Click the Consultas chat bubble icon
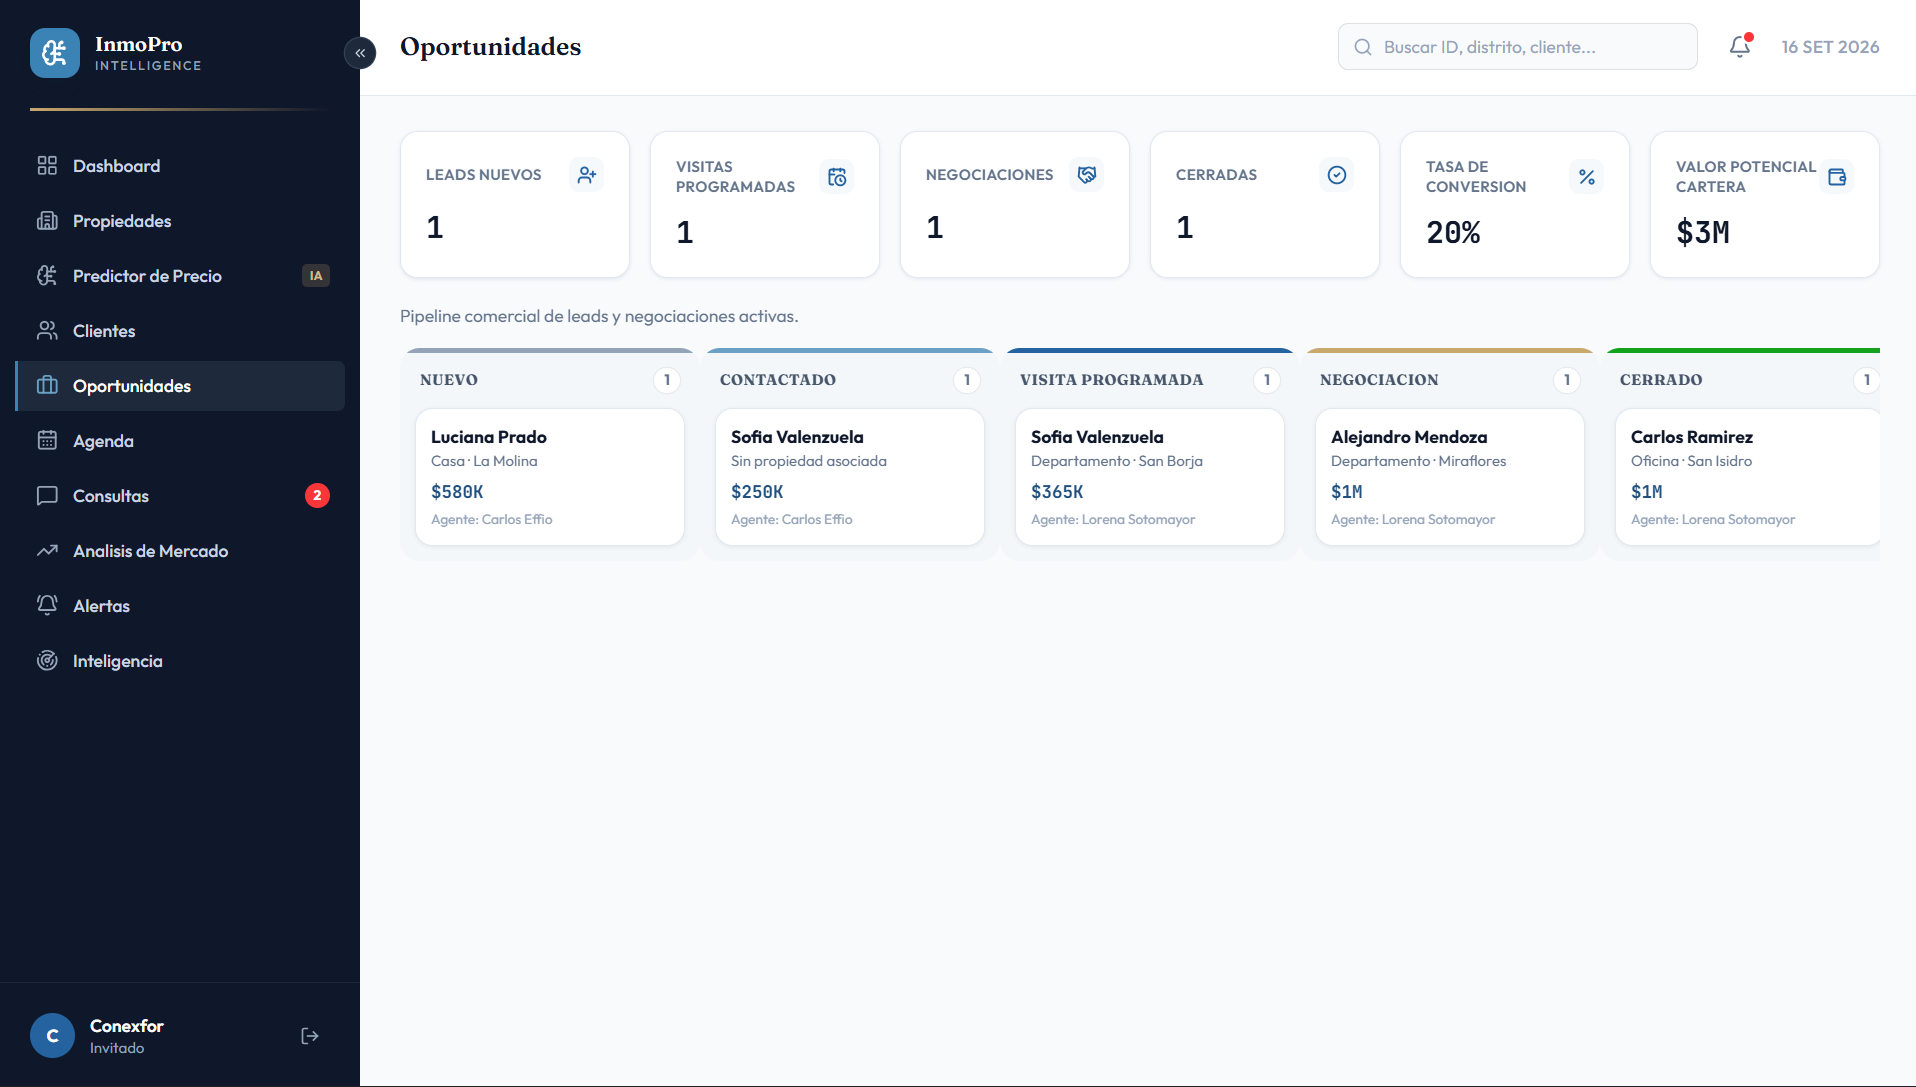1916x1087 pixels. click(x=47, y=495)
